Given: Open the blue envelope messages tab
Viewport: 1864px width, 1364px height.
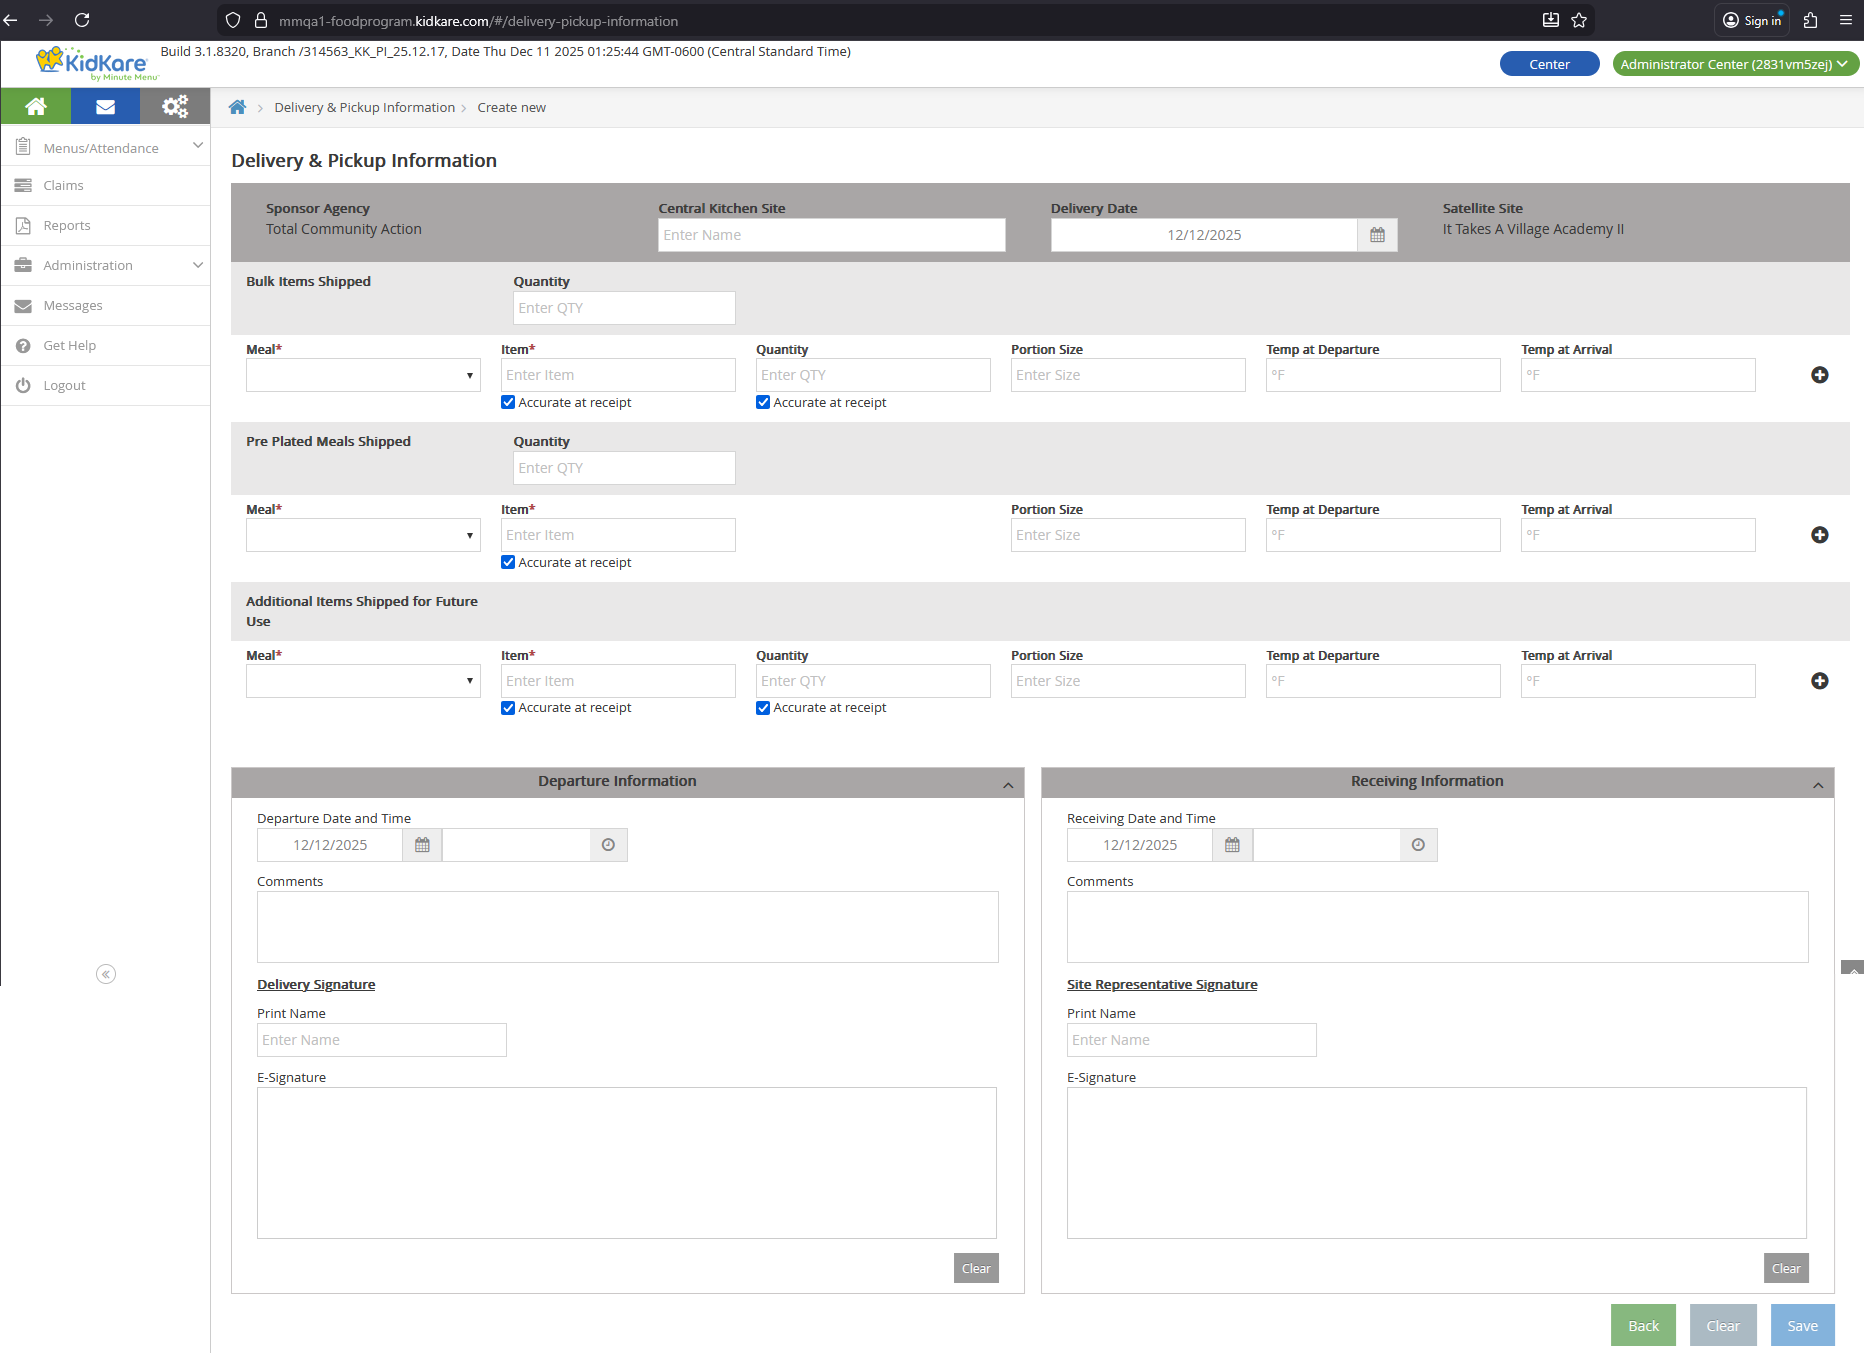Looking at the screenshot, I should [x=105, y=106].
